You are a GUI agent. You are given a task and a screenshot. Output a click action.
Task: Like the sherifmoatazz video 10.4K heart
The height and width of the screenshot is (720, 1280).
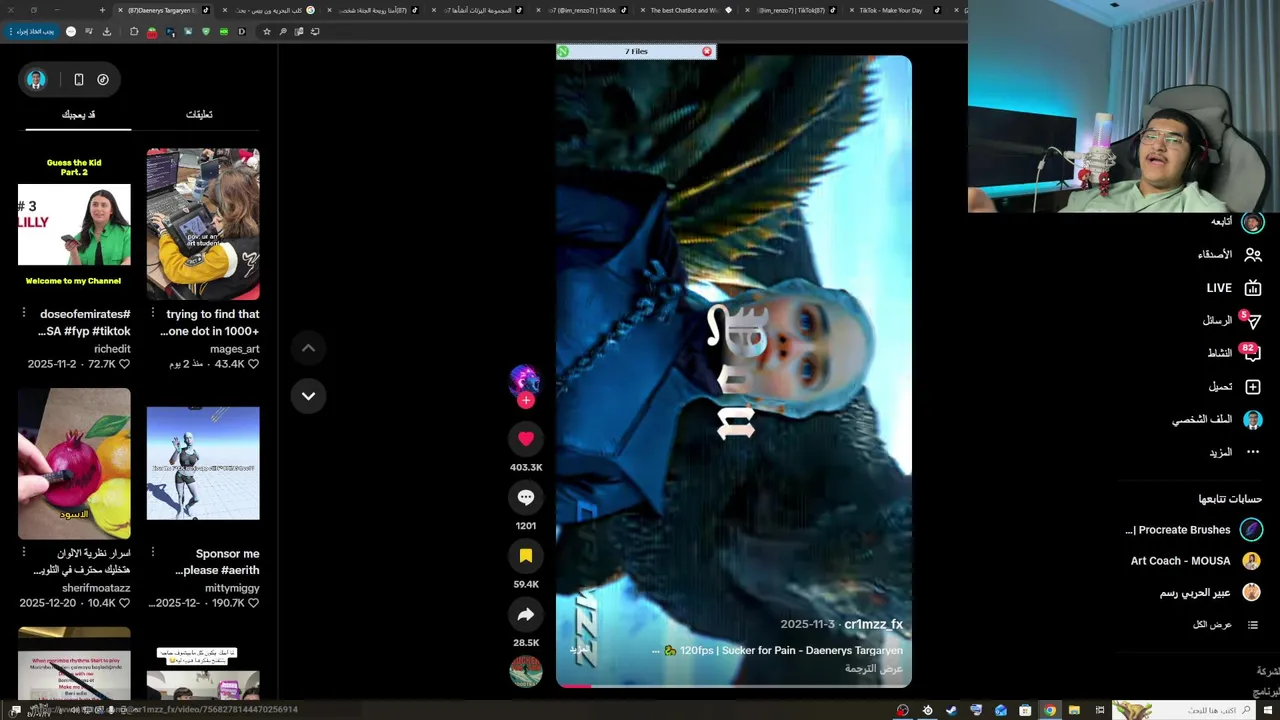125,603
